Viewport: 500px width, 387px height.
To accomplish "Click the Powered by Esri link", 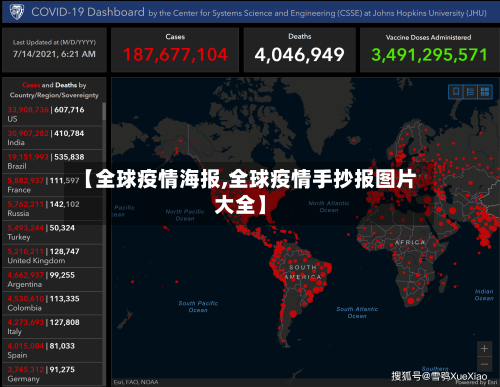I will coord(477,382).
